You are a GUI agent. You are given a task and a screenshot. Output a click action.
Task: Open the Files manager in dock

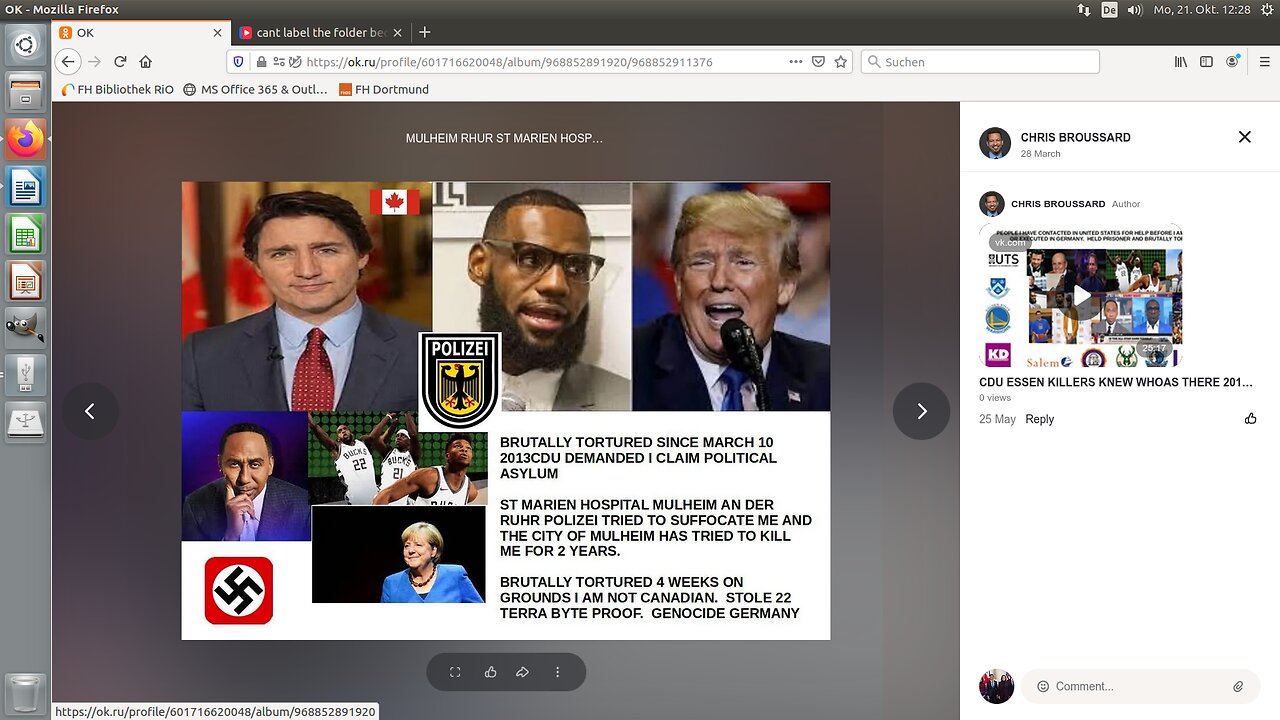25,93
